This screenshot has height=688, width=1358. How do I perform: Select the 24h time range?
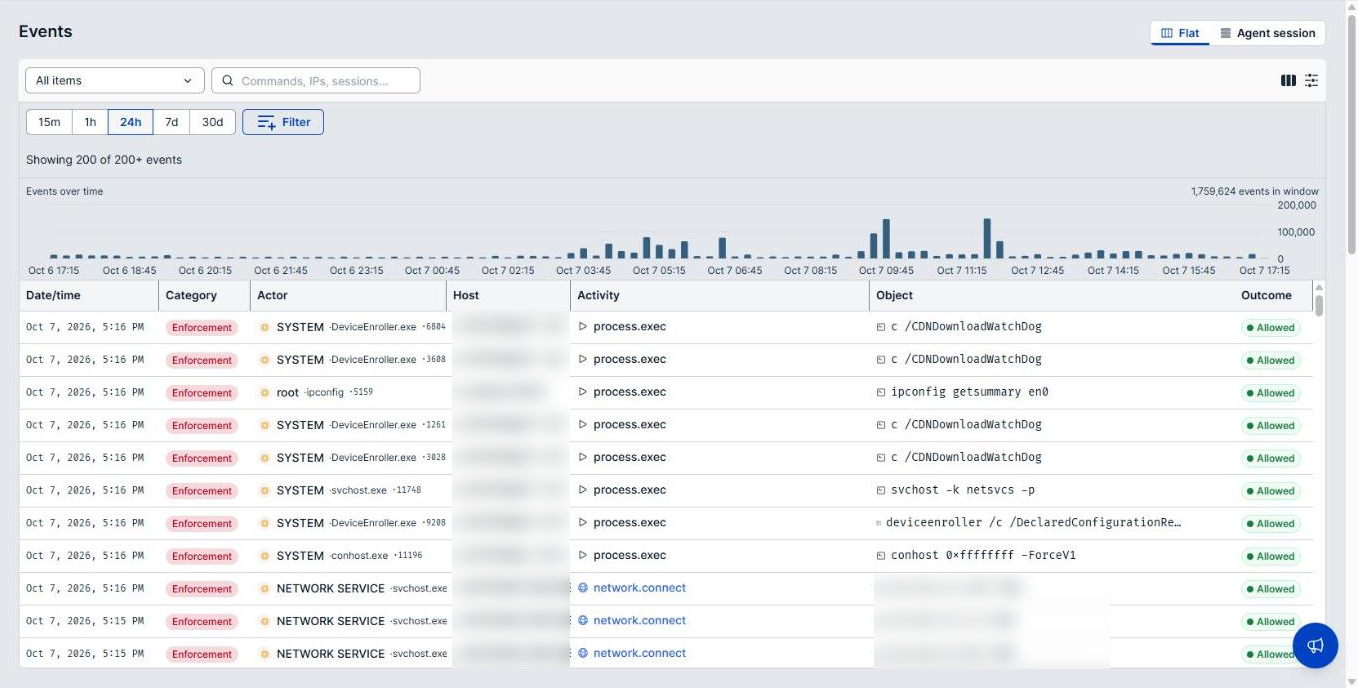[x=130, y=122]
